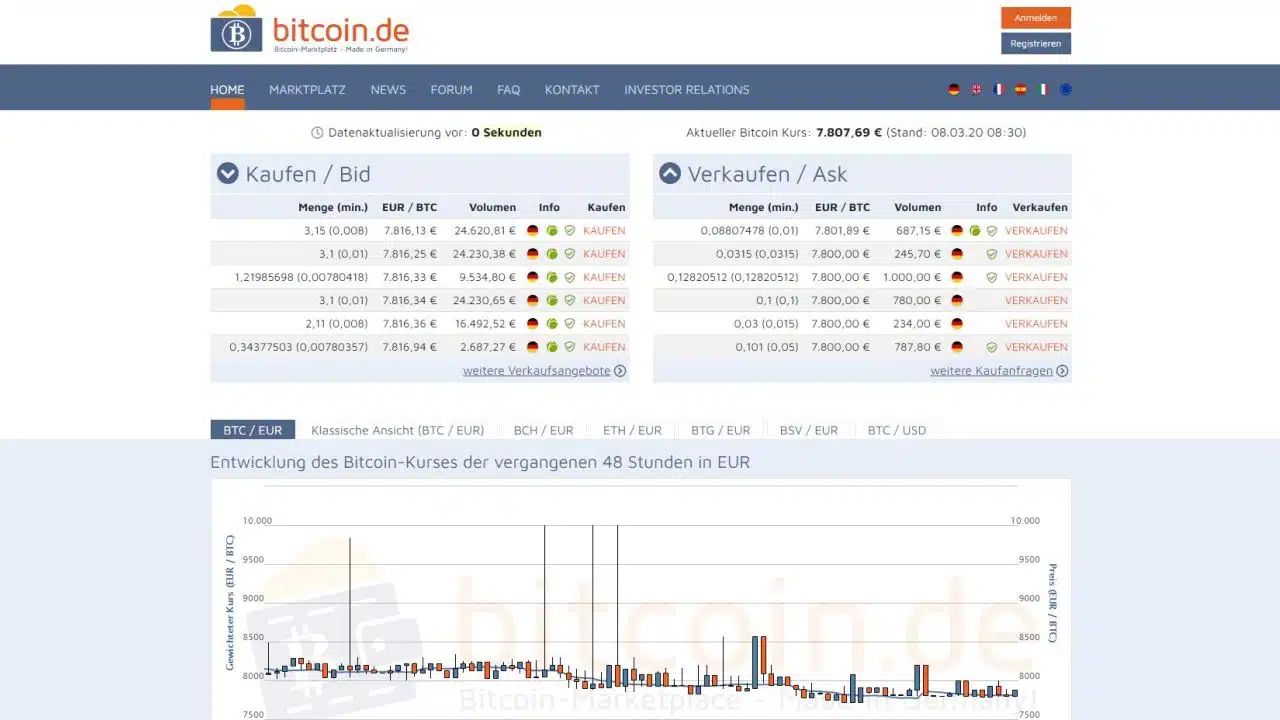Open the weitere Kaufanfragen link
Screen dimensions: 1280x720
pyautogui.click(x=992, y=371)
